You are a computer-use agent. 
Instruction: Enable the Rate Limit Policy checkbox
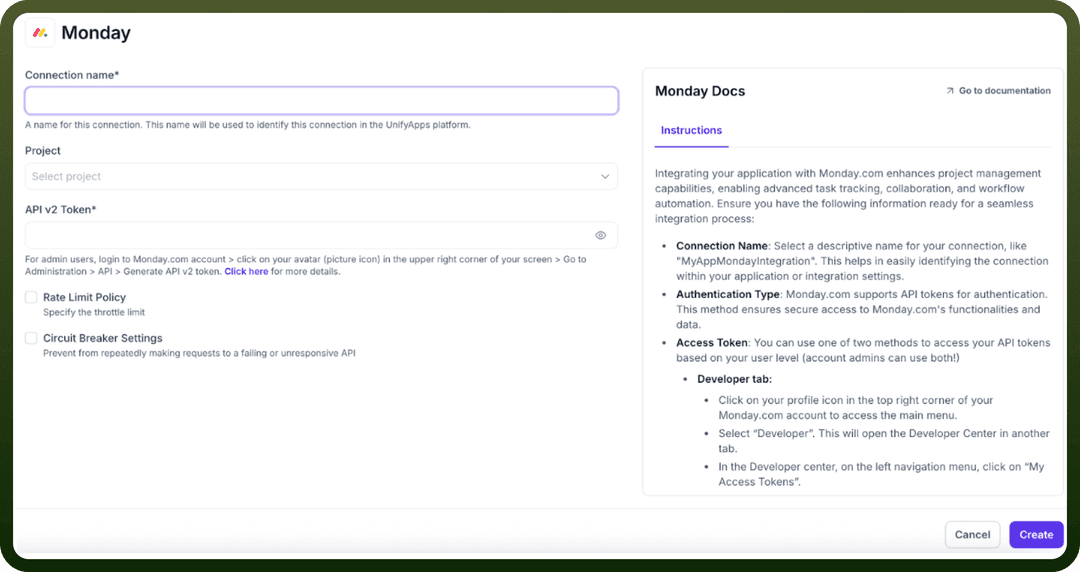coord(31,297)
